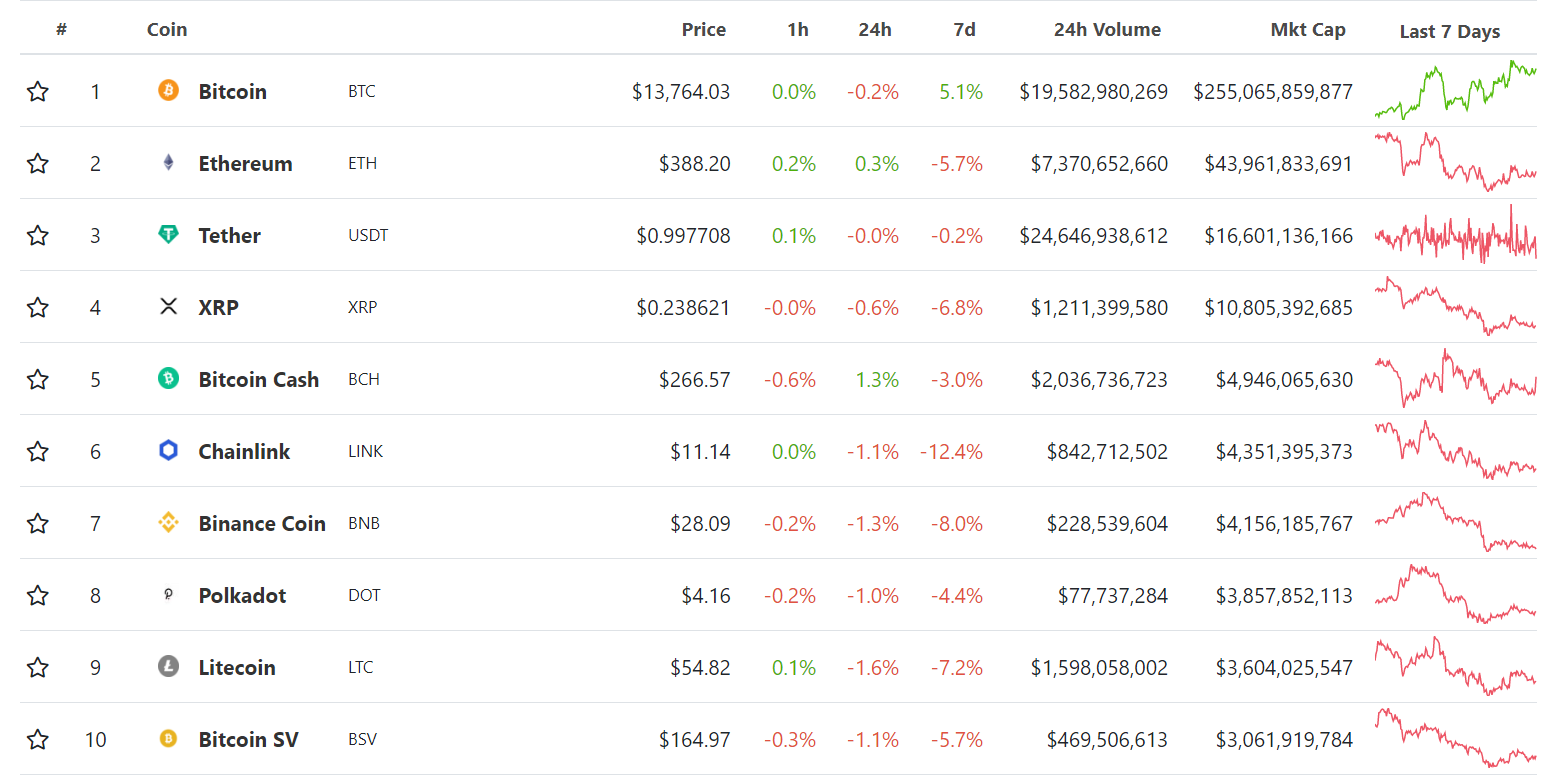
Task: Click Chainlink's 7d change -12.4%
Action: pos(952,452)
